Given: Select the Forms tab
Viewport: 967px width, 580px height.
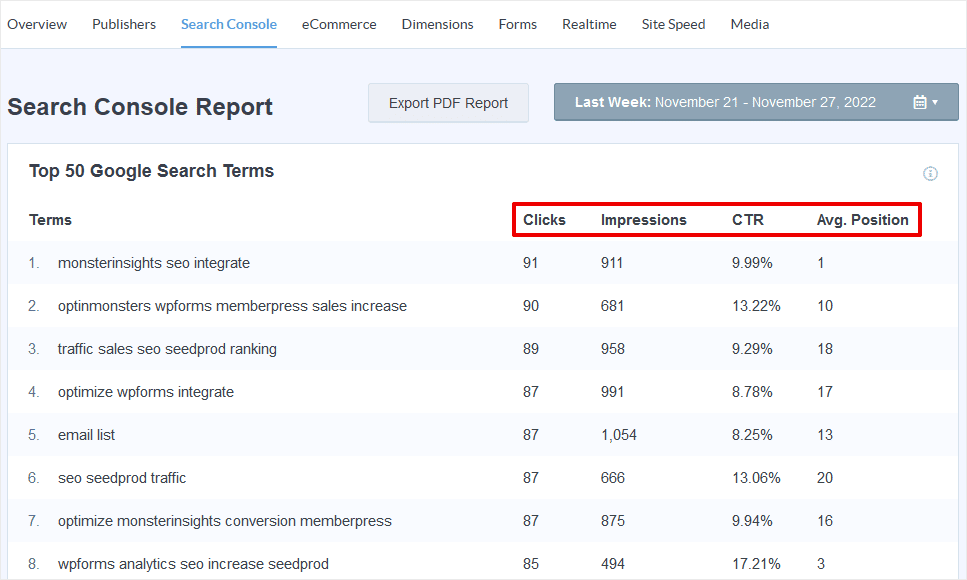Looking at the screenshot, I should point(517,23).
